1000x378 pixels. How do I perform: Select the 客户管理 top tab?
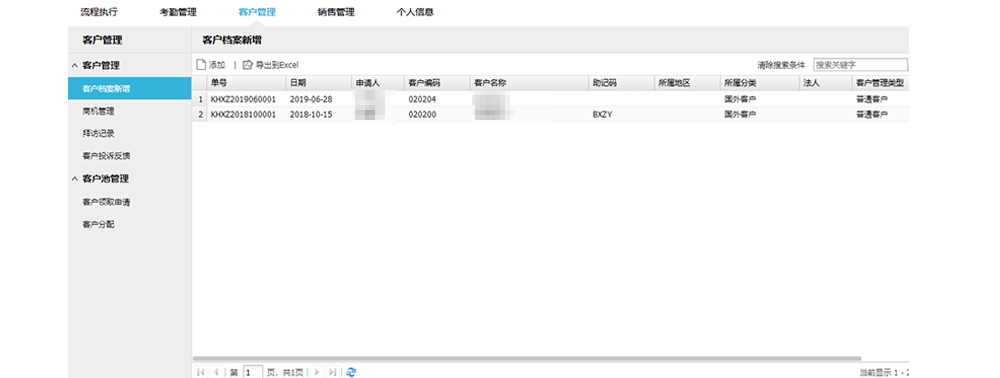tap(257, 12)
